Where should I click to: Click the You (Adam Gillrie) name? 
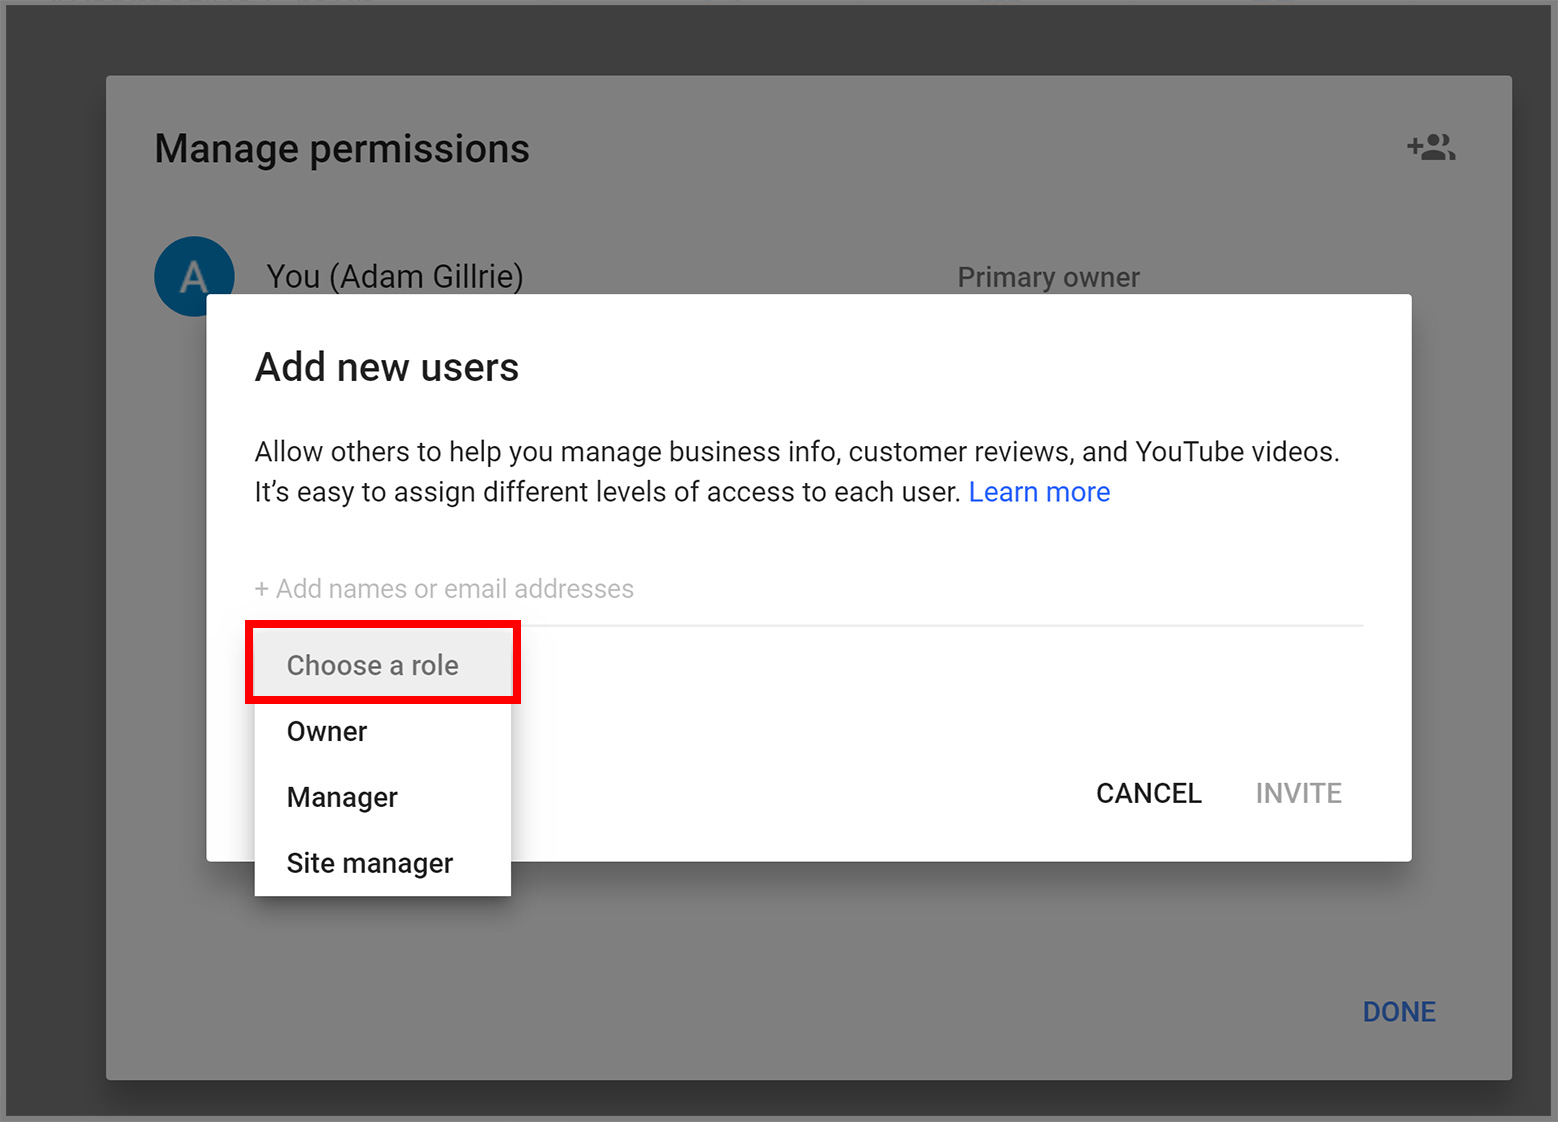coord(395,276)
